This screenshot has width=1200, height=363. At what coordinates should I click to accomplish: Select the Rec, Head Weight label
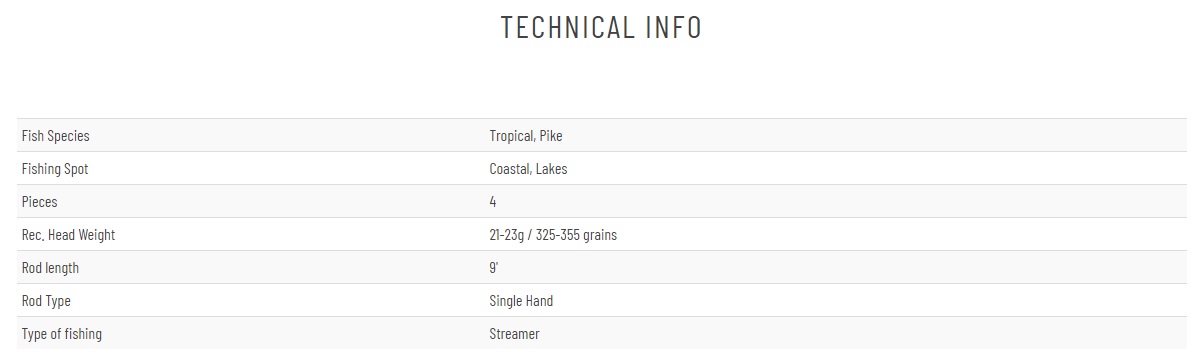coord(68,235)
